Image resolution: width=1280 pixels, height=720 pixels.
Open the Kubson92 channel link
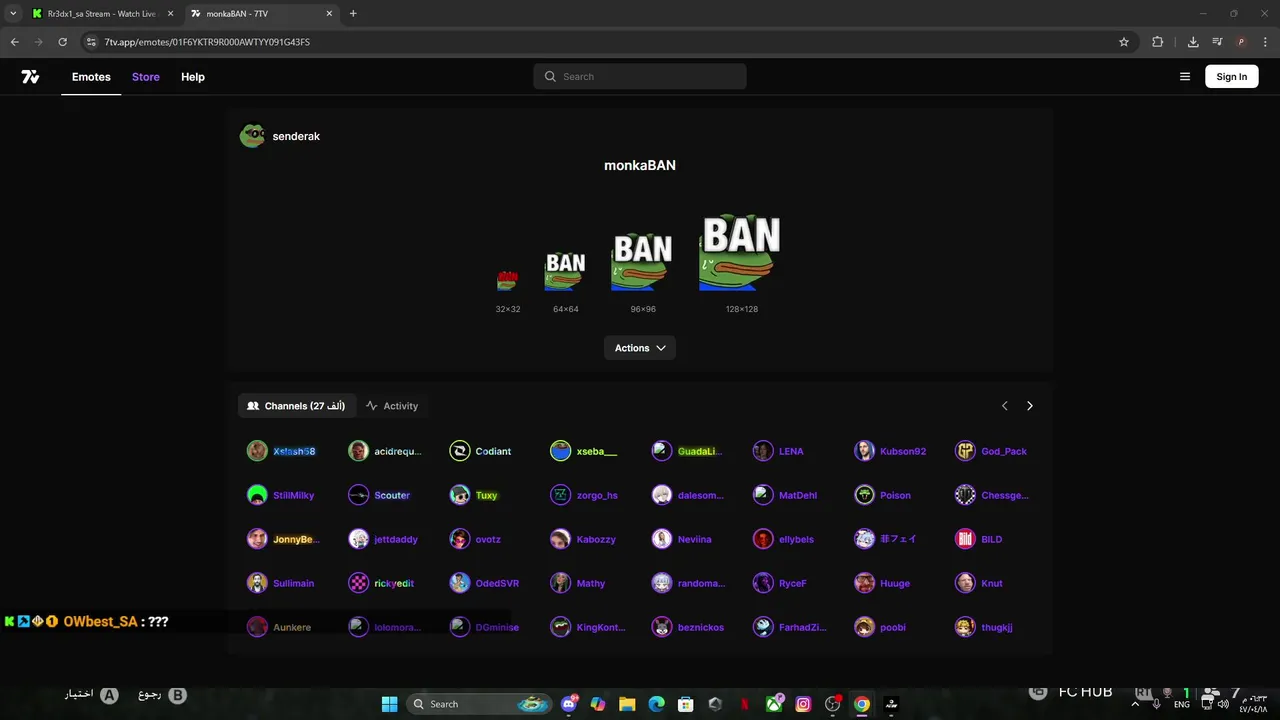click(x=903, y=451)
